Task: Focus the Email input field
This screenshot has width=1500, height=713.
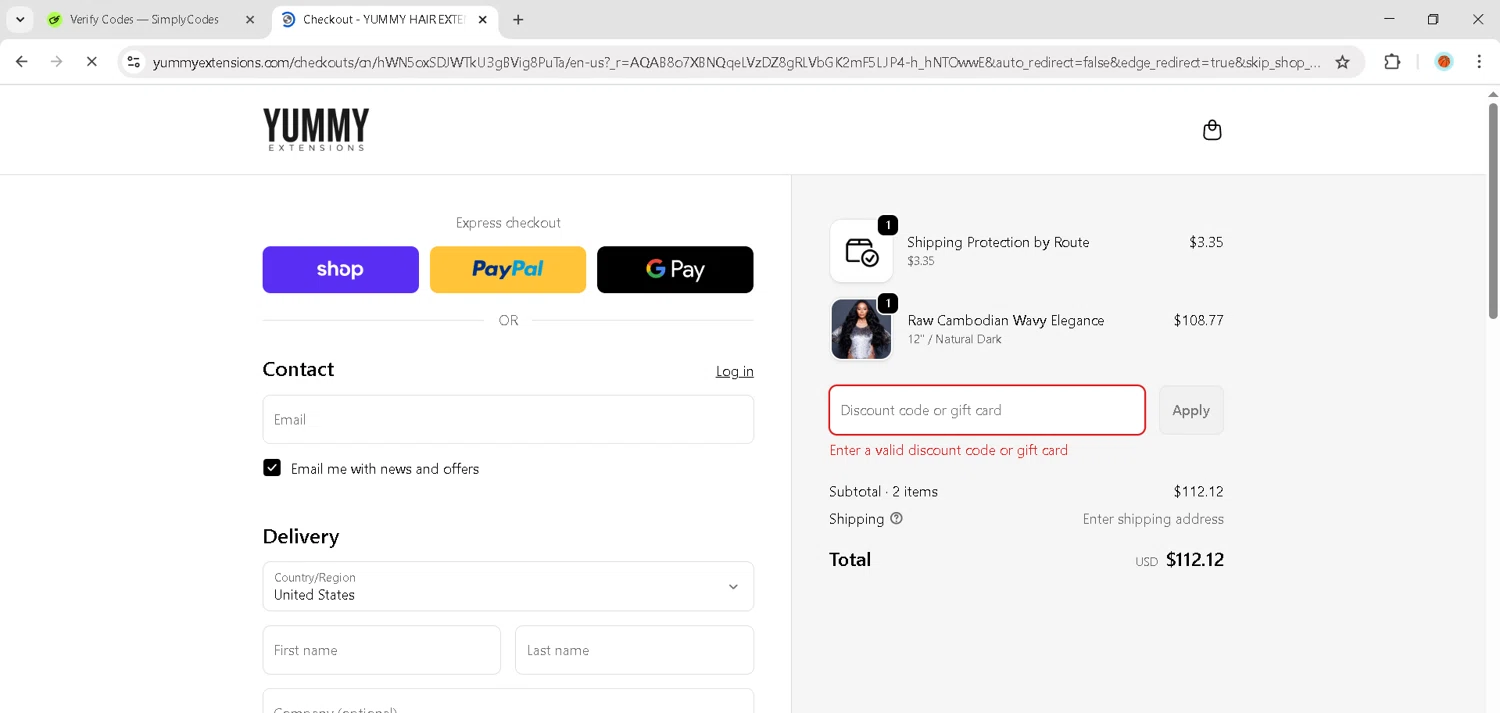Action: 508,419
